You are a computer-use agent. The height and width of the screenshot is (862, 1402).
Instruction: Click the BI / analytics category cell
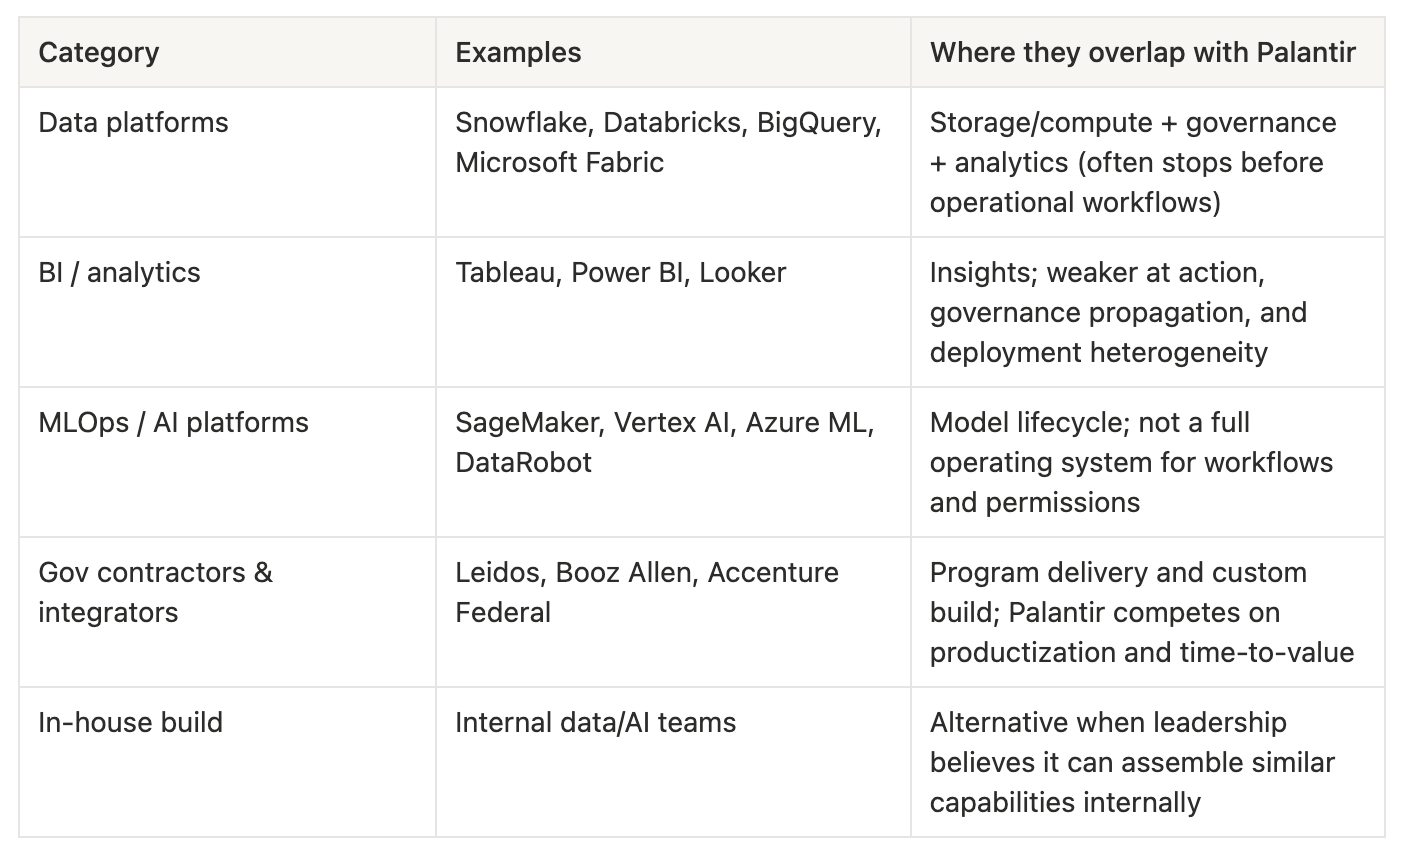[119, 273]
